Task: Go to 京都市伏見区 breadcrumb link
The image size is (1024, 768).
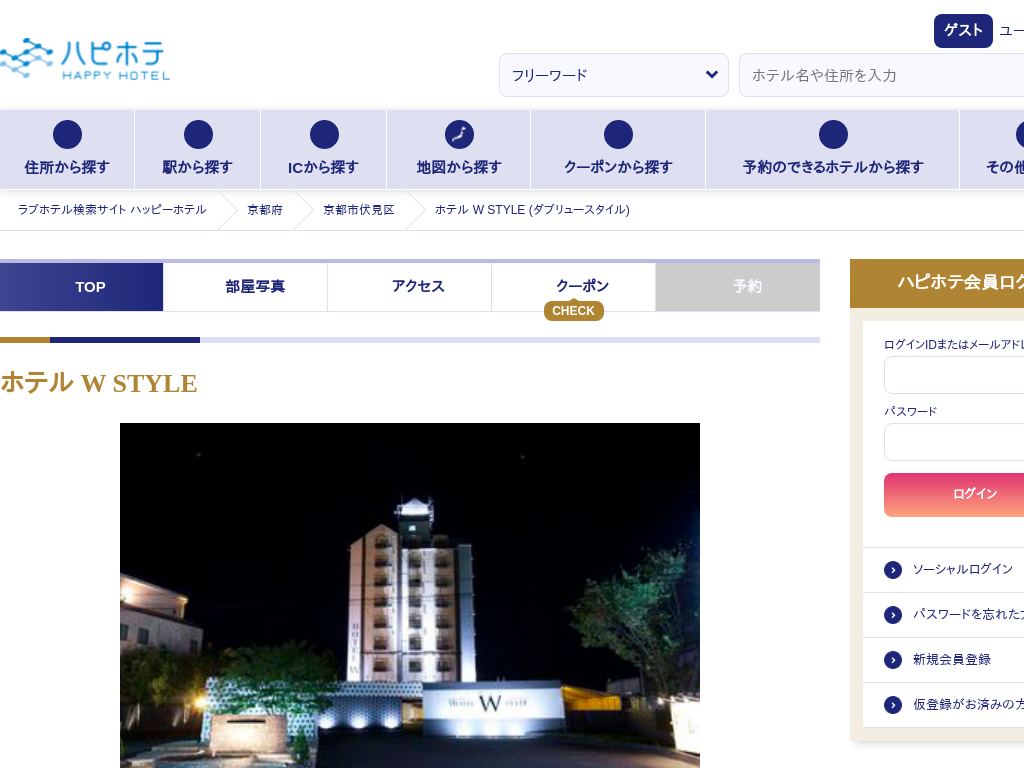Action: point(359,210)
